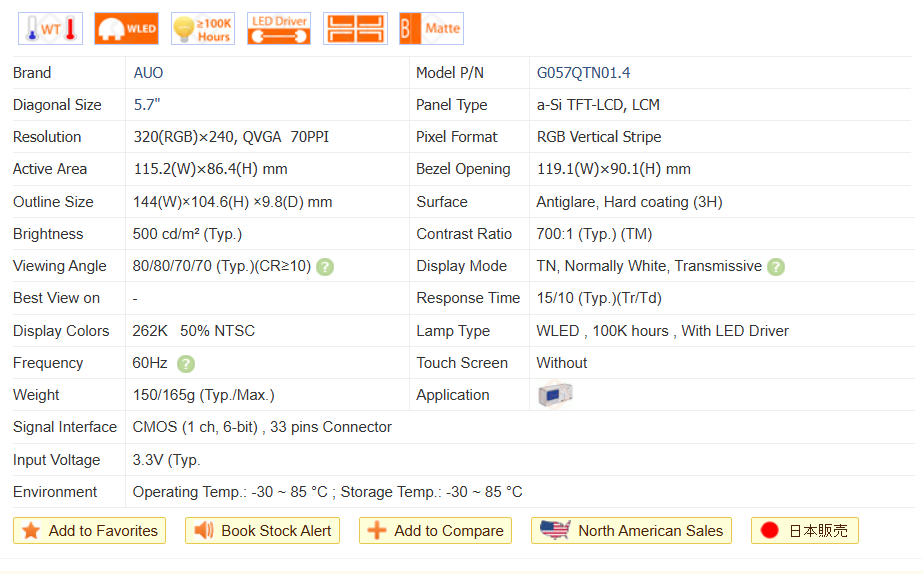Click the WLED backlight feature icon
Viewport: 923px width, 574px height.
pyautogui.click(x=127, y=29)
